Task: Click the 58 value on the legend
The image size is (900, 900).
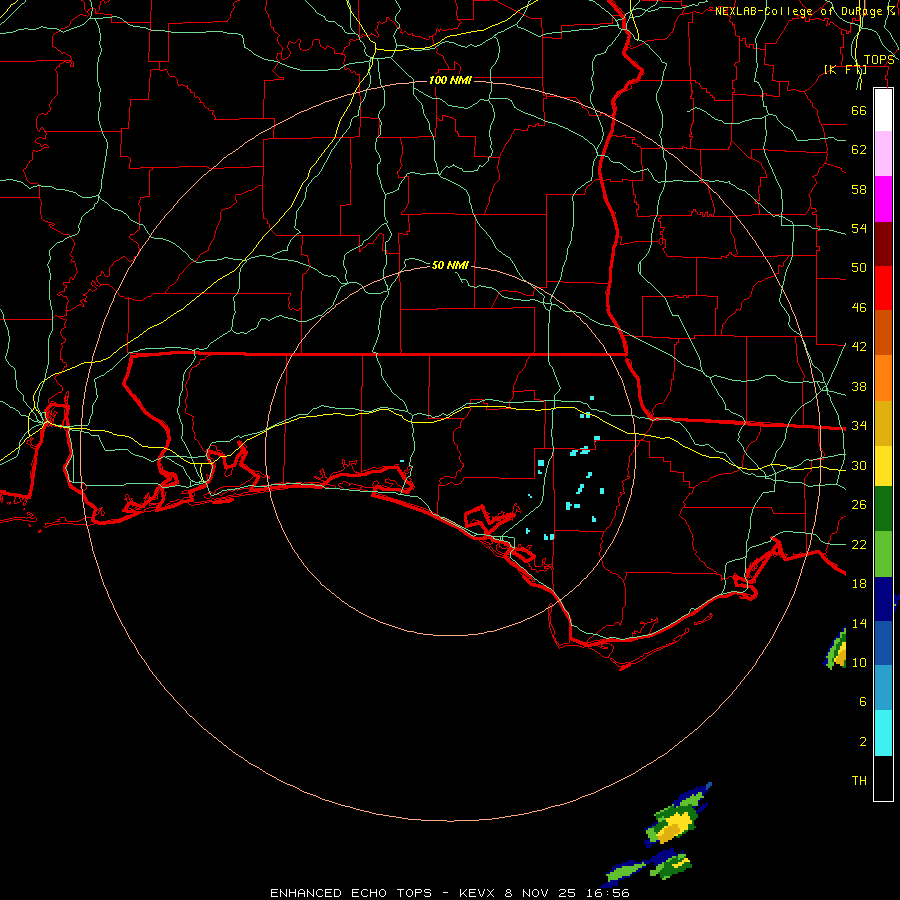Action: 859,189
